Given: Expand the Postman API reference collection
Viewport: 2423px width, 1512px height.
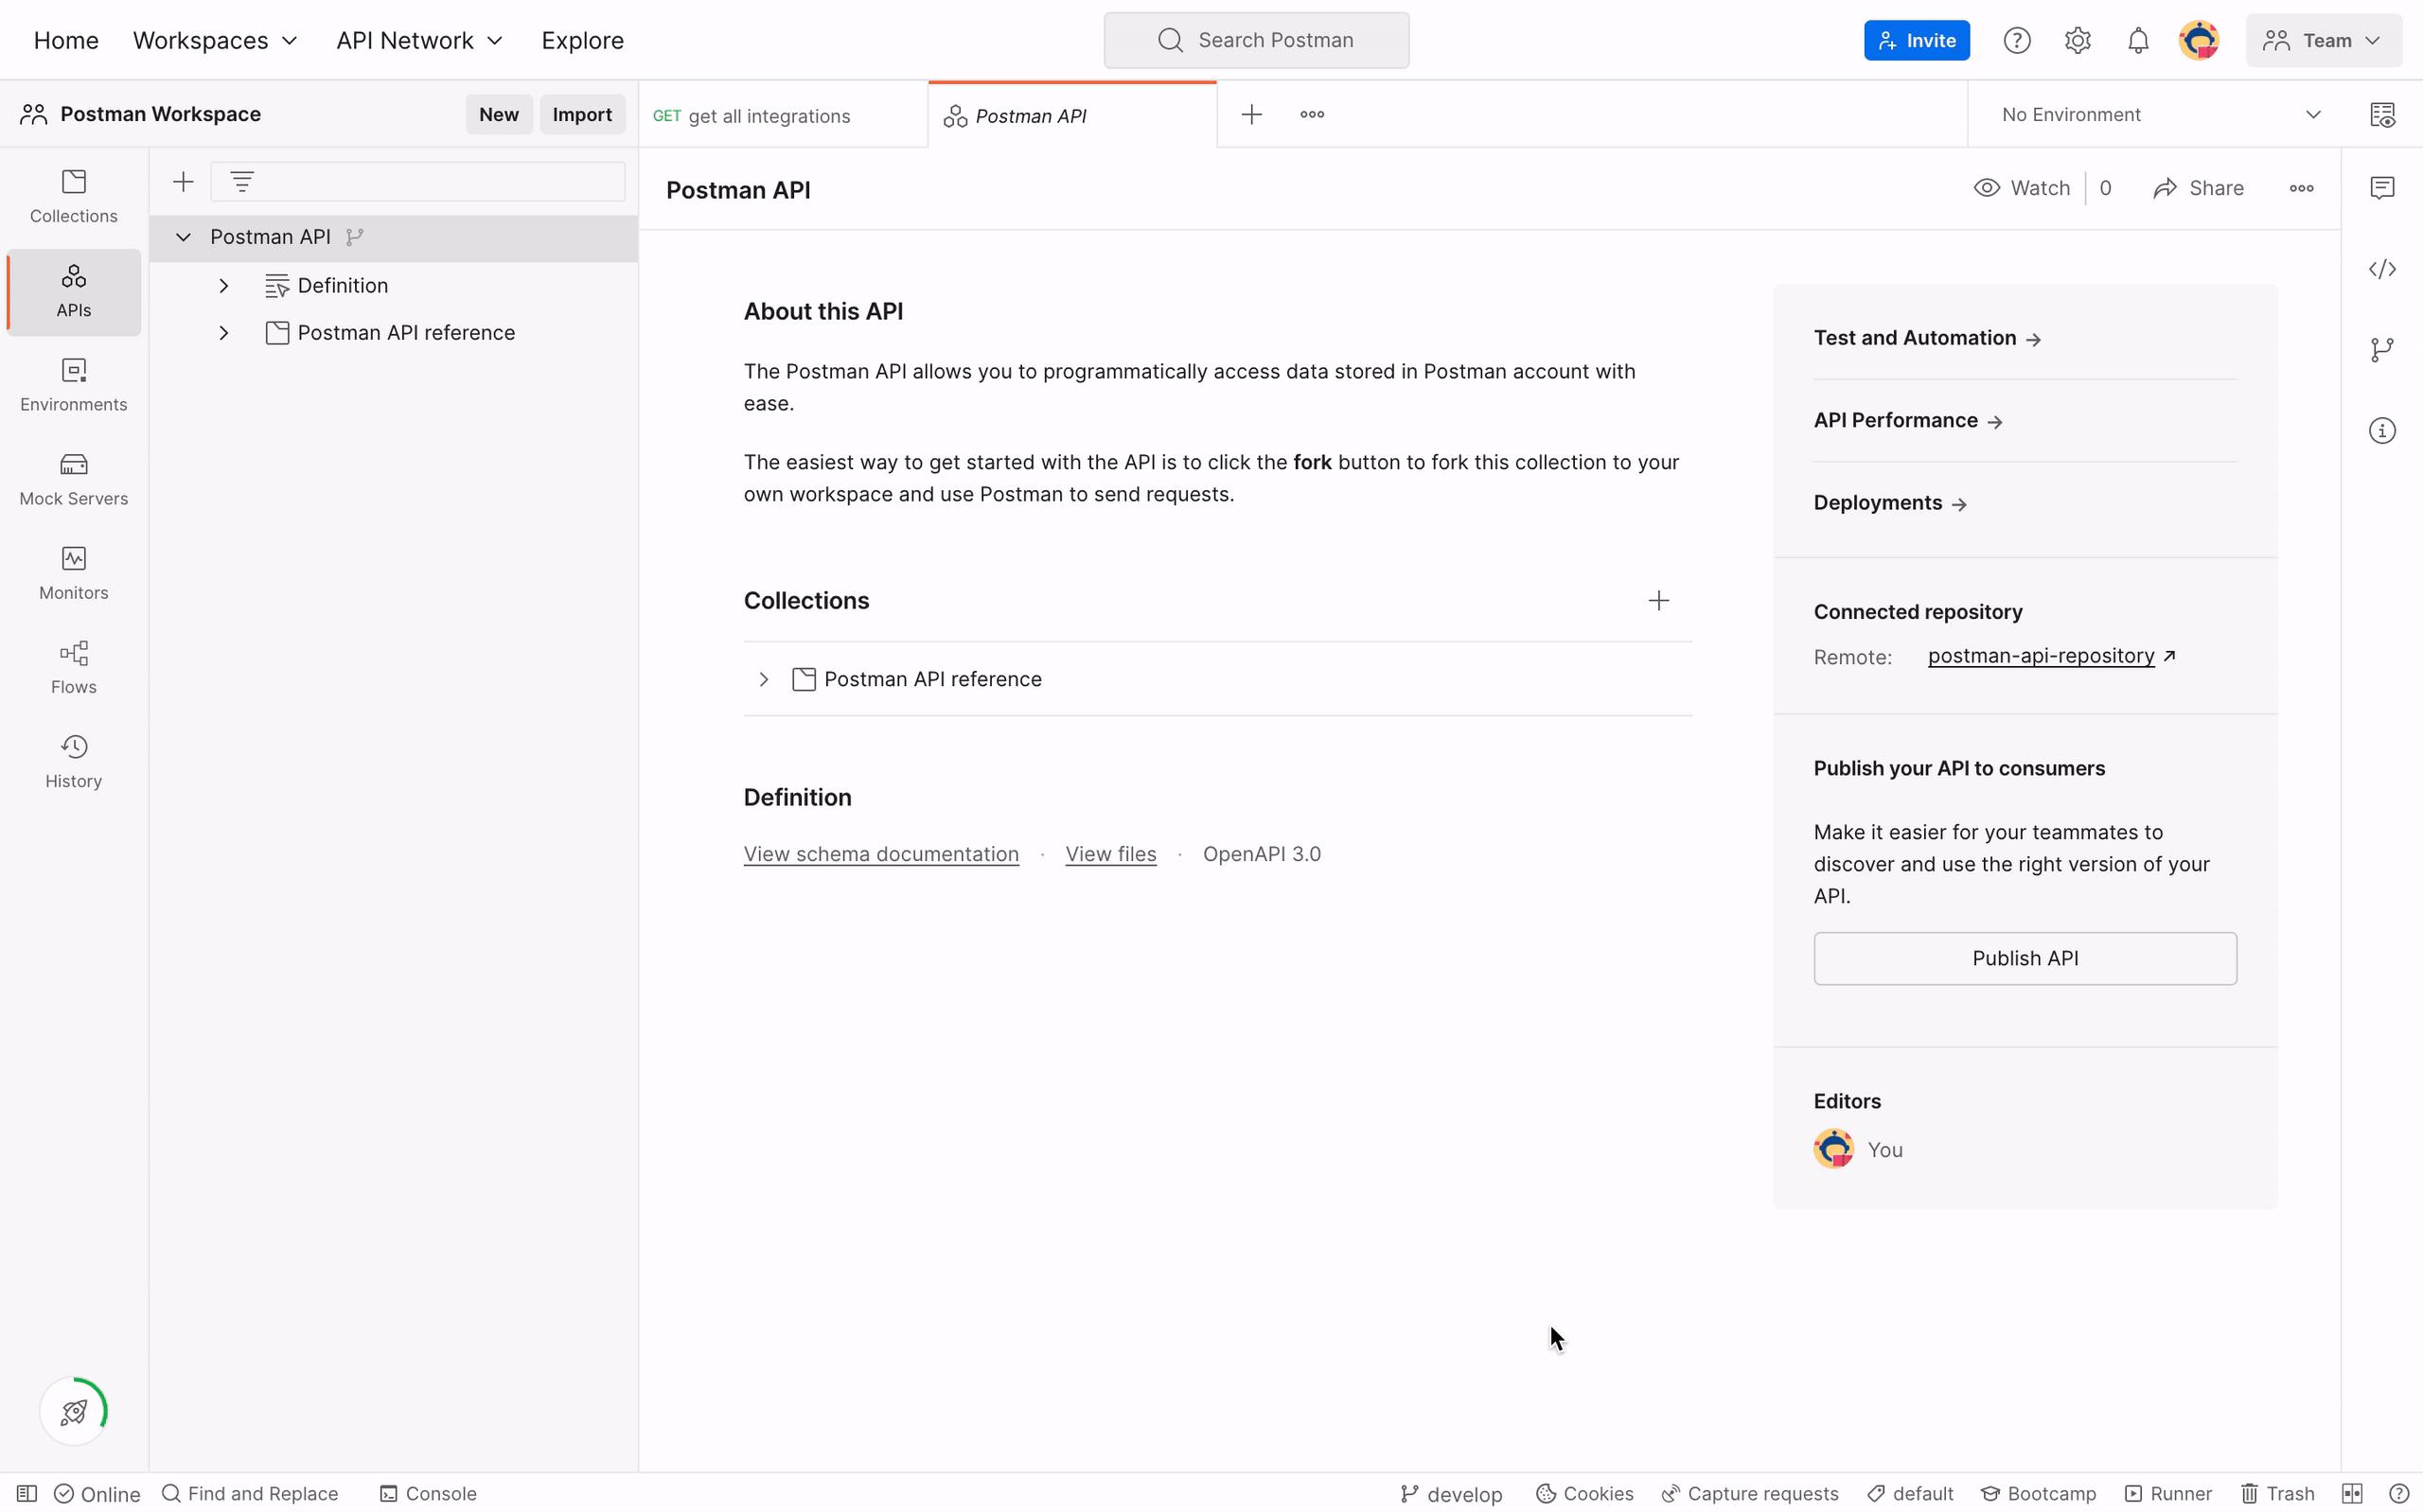Looking at the screenshot, I should (761, 679).
